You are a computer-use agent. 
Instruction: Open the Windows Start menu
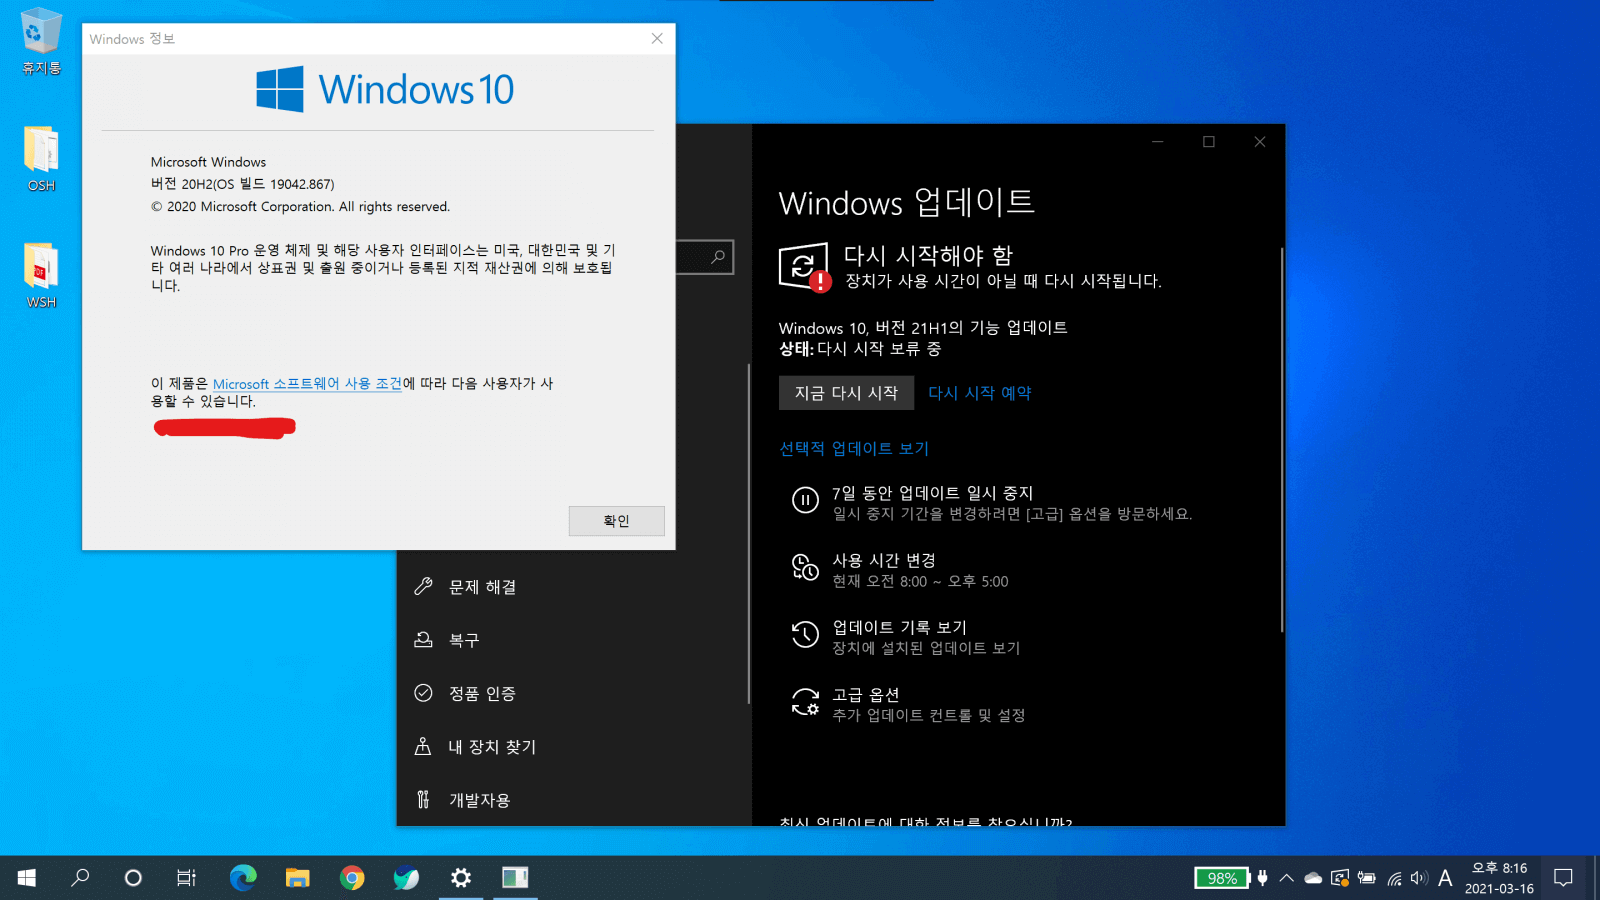(x=27, y=878)
